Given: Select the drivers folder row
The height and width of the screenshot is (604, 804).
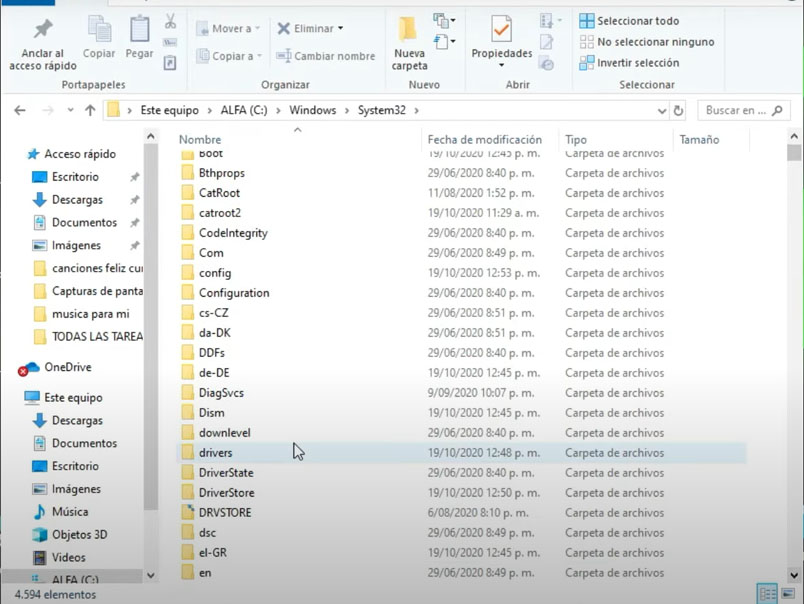Looking at the screenshot, I should [461, 453].
